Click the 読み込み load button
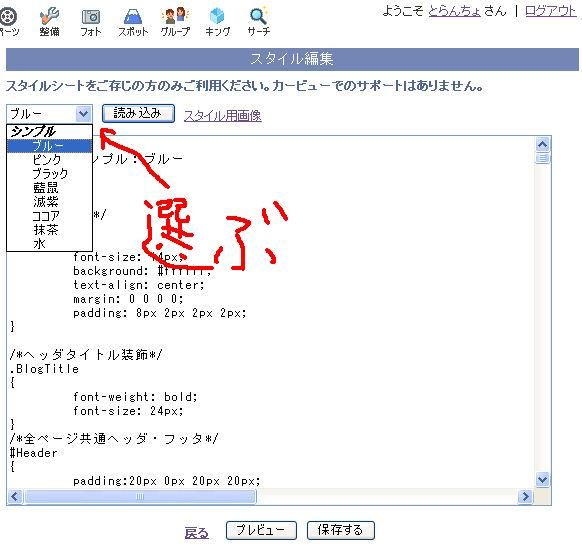Viewport: 582px width, 548px height. pos(138,113)
